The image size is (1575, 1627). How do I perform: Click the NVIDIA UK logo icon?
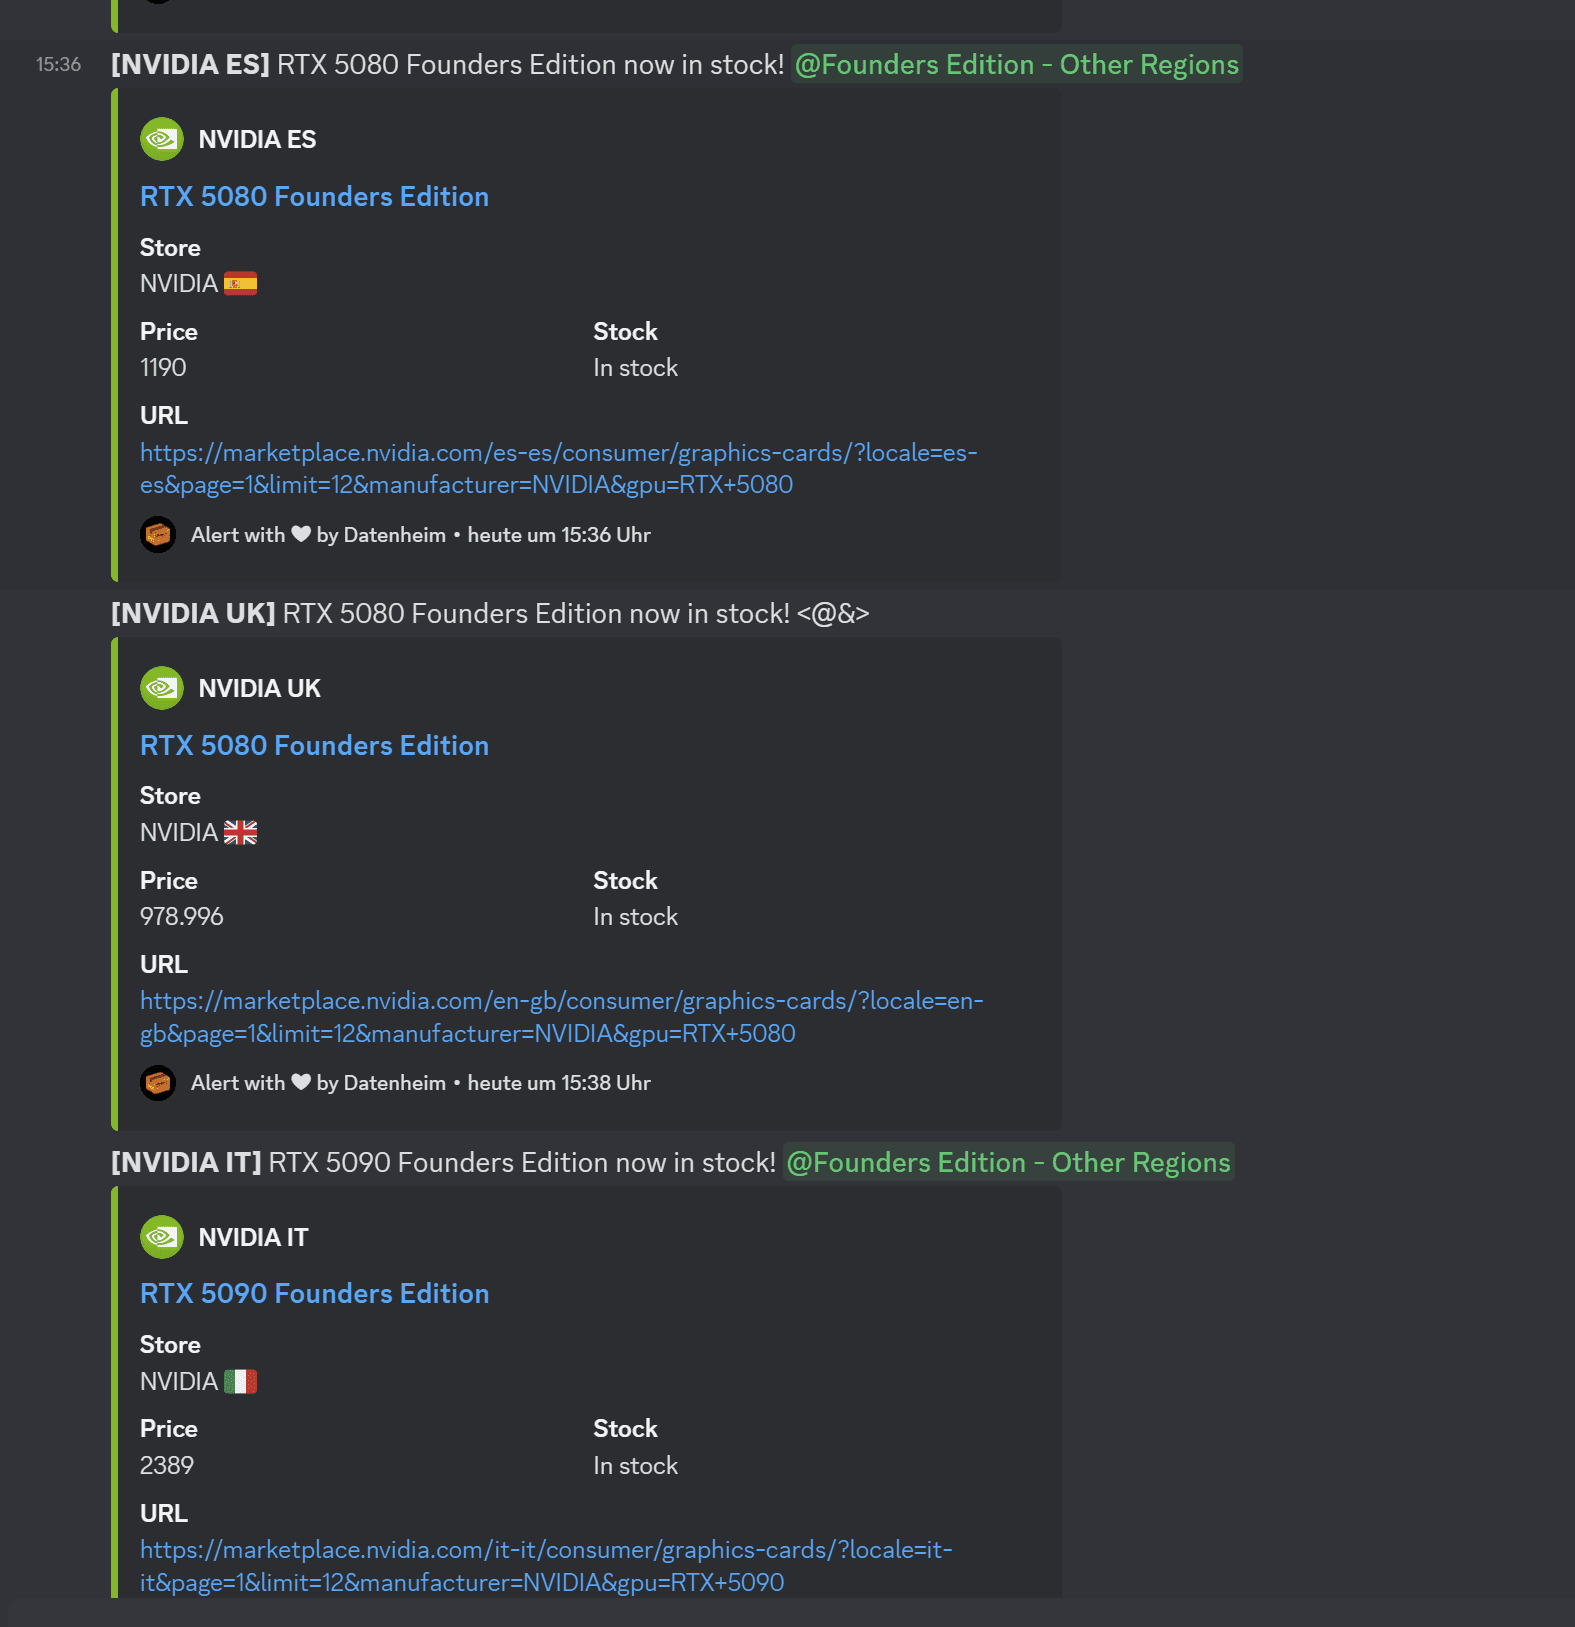[161, 688]
